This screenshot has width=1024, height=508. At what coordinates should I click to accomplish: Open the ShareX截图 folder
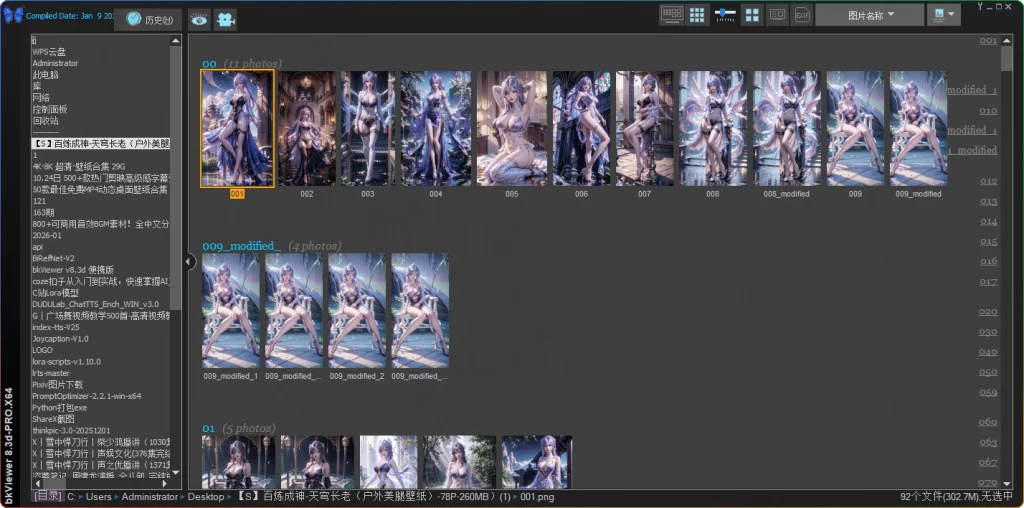coord(54,419)
